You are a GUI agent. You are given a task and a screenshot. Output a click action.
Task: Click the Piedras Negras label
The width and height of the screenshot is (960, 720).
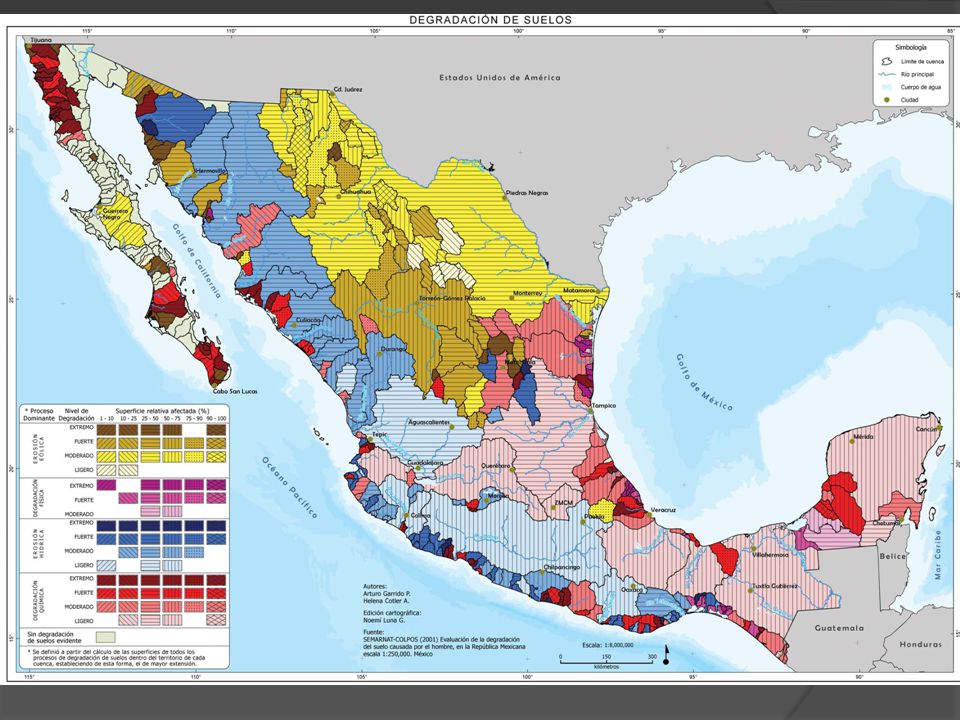pos(527,193)
